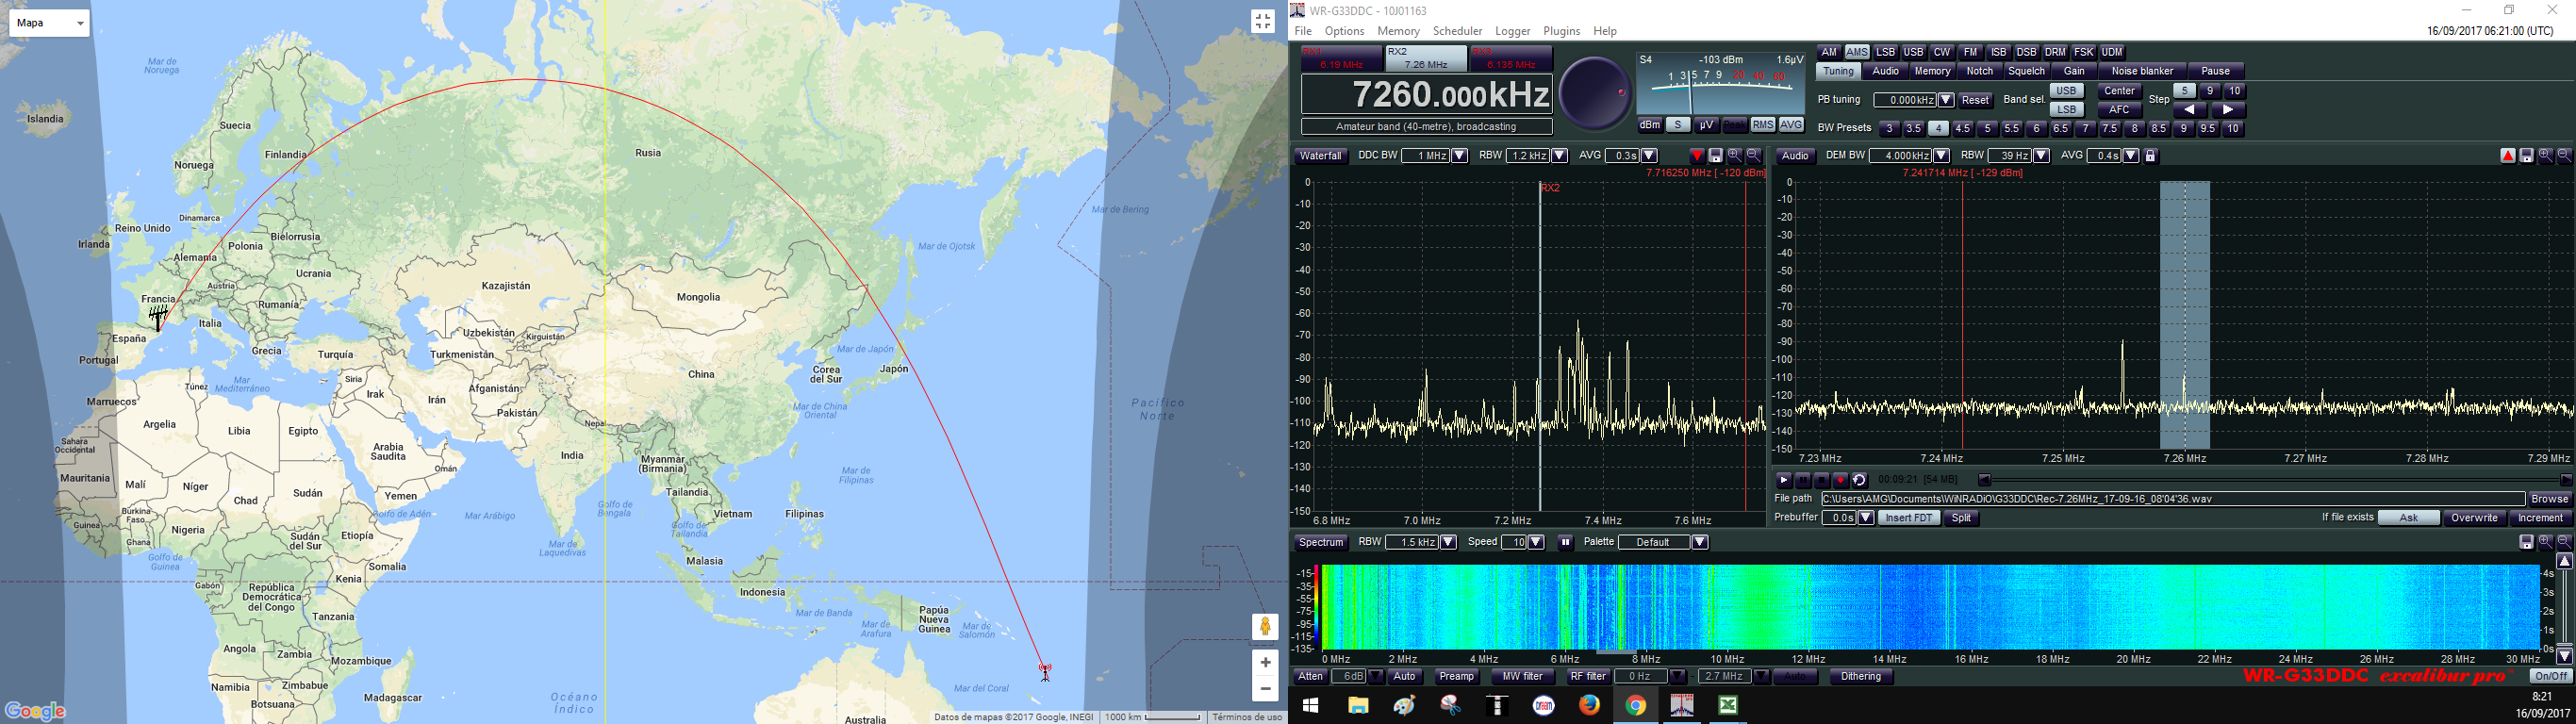Reset the PB tuning value
The image size is (2576, 724).
1975,101
